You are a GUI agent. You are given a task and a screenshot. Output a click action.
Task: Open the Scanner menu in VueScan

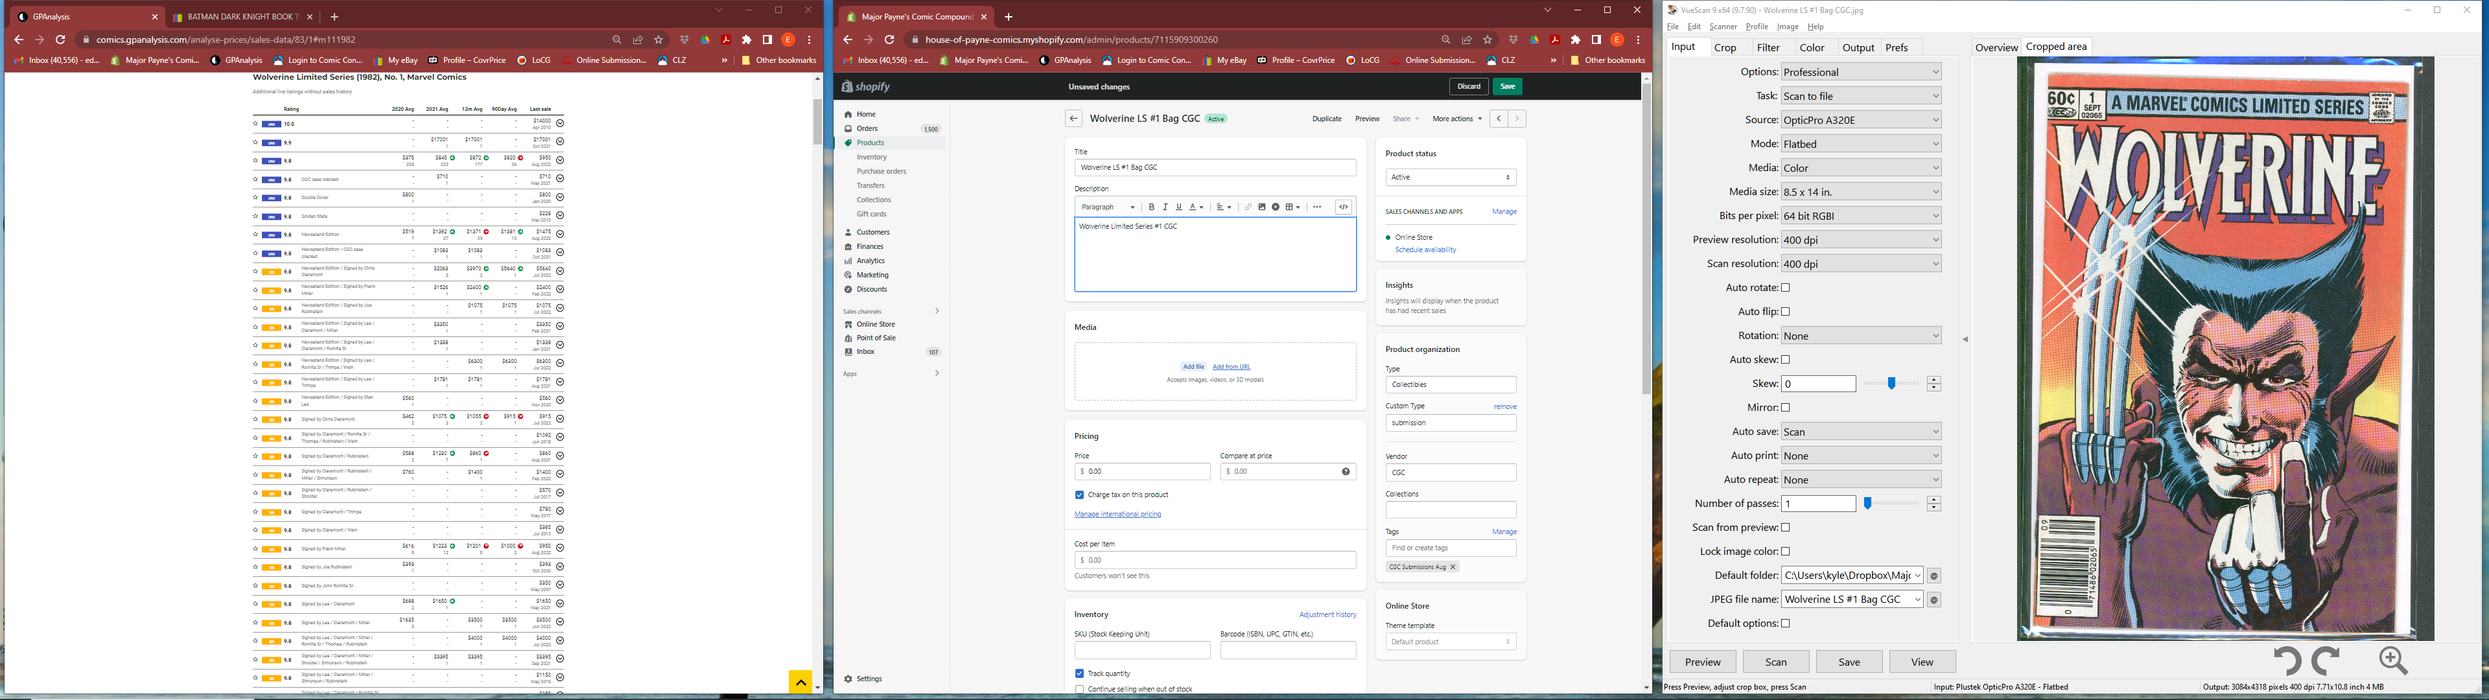tap(1723, 27)
